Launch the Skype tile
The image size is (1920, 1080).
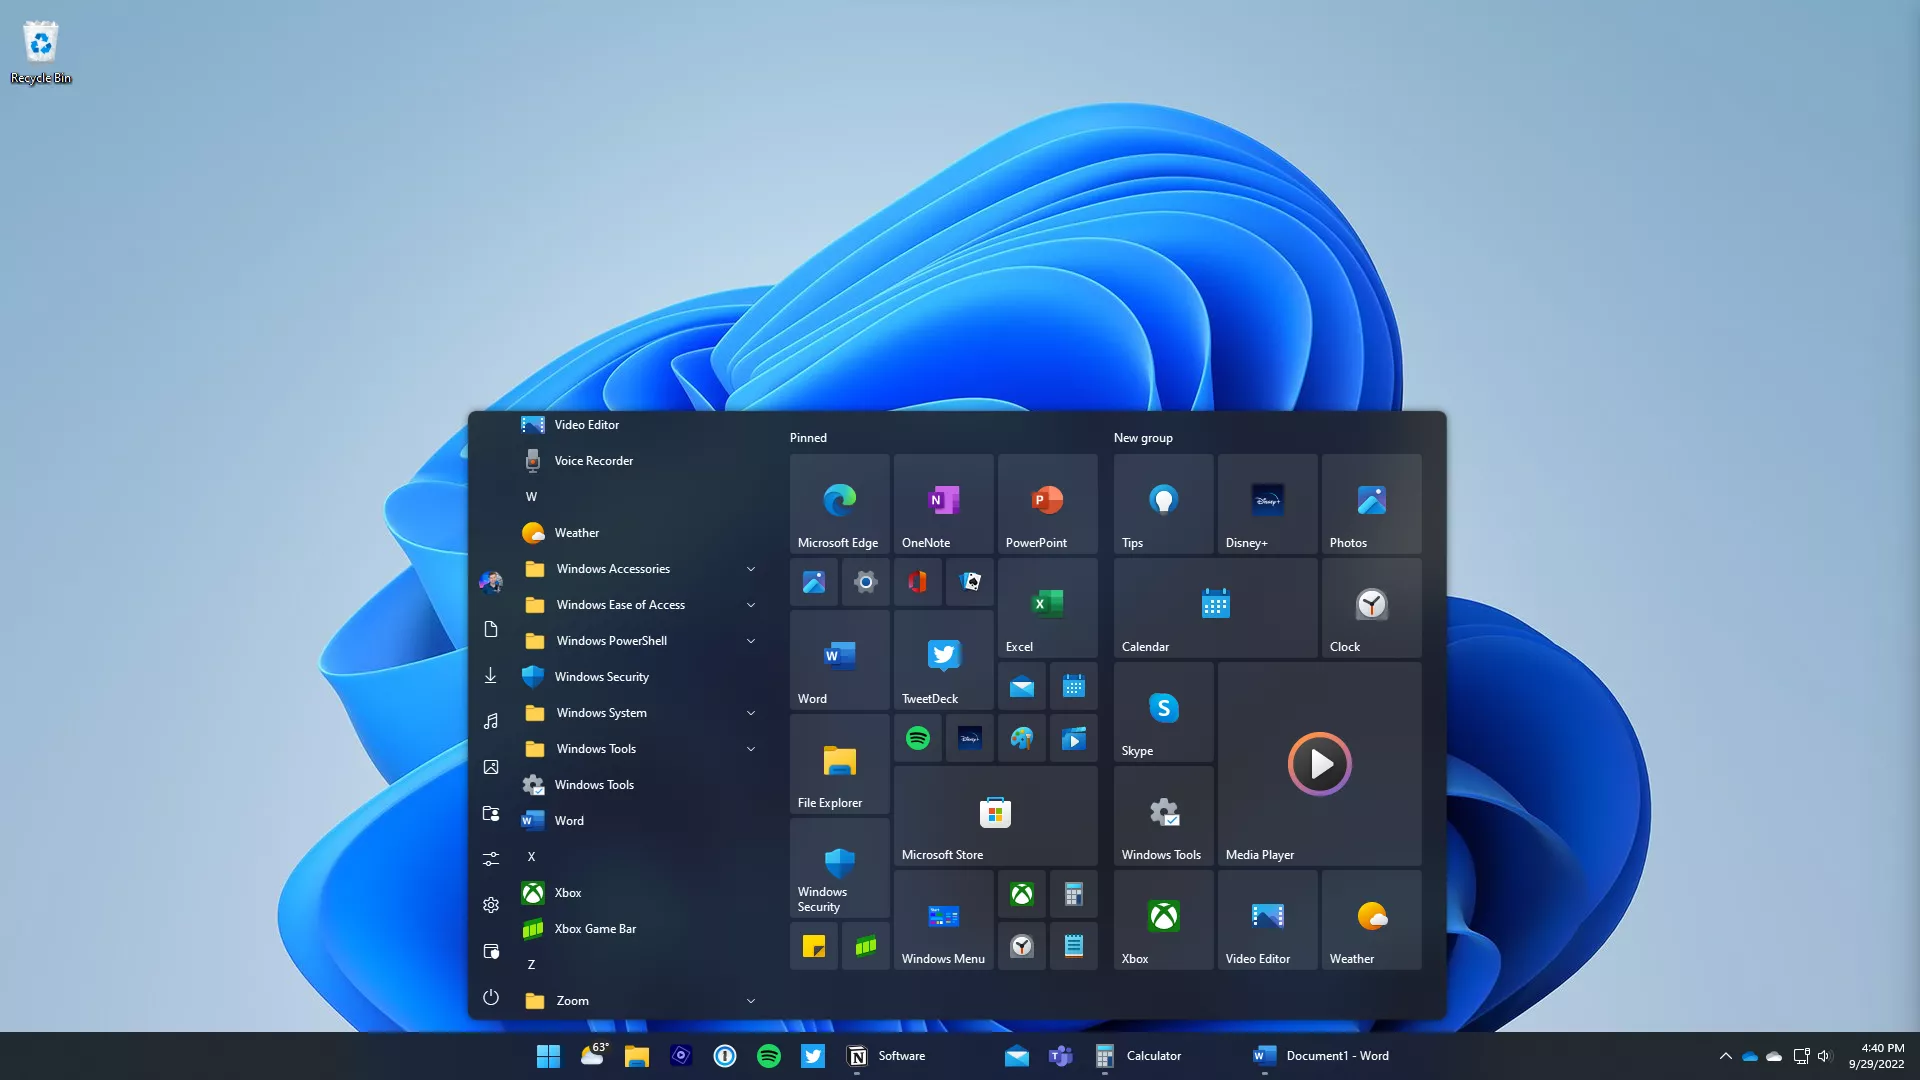pos(1163,712)
